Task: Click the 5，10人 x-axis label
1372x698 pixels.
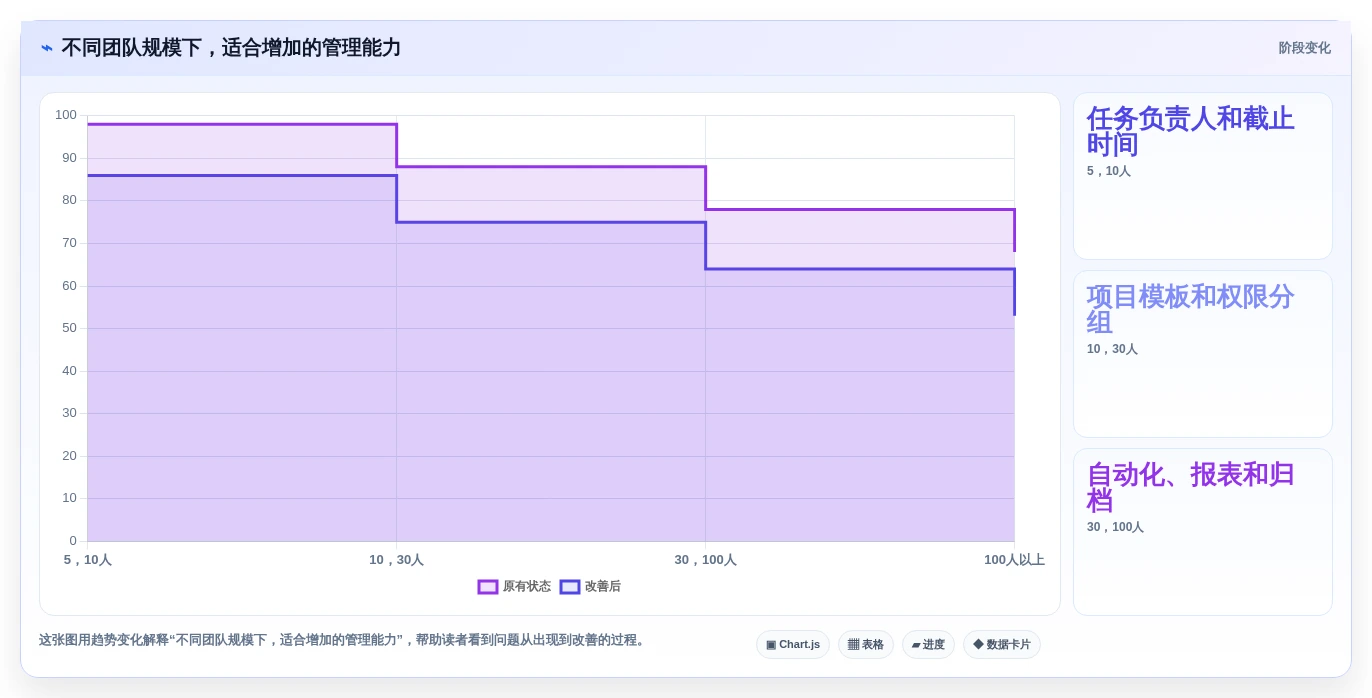Action: [x=88, y=560]
